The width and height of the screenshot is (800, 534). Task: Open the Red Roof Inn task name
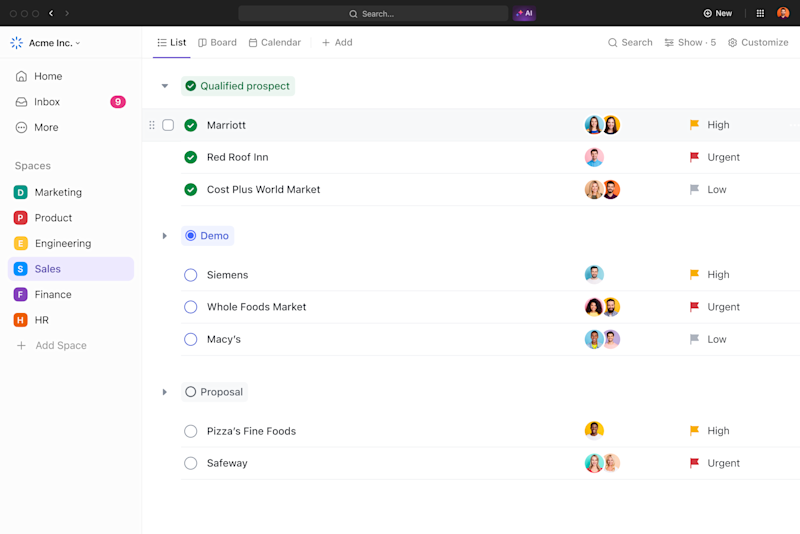[237, 157]
